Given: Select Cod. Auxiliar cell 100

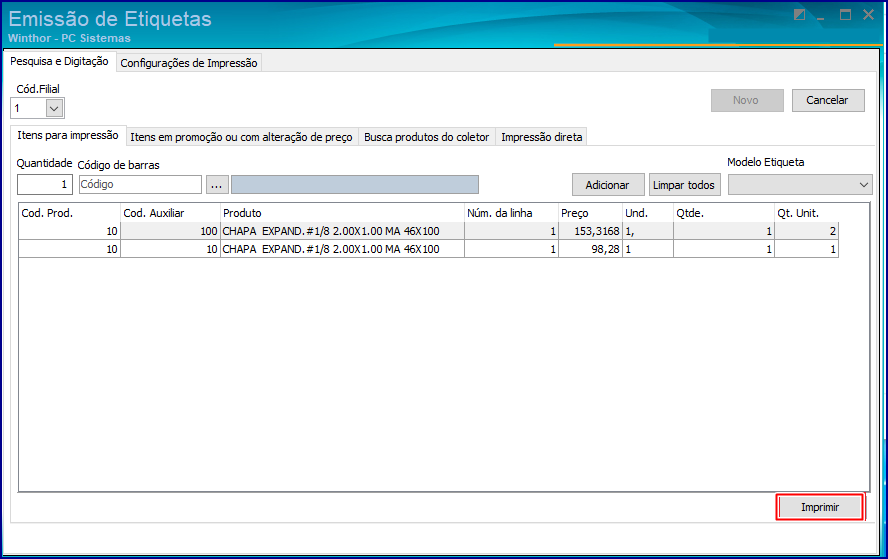Looking at the screenshot, I should click(170, 231).
